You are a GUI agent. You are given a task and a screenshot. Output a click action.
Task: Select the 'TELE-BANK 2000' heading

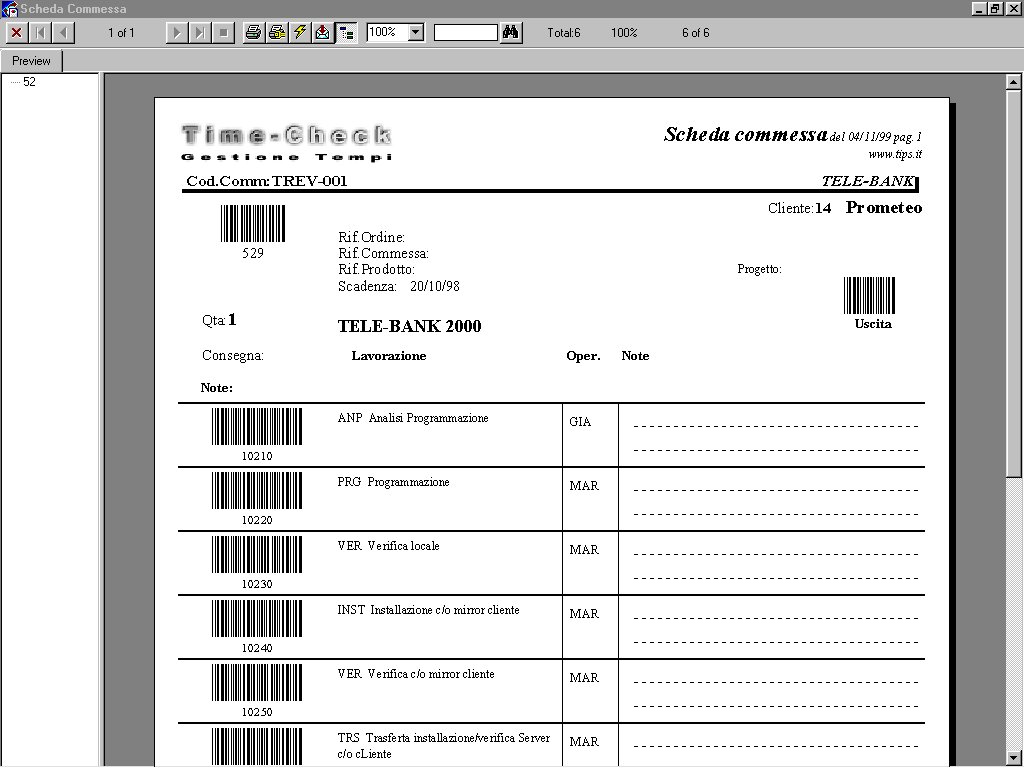pyautogui.click(x=409, y=326)
